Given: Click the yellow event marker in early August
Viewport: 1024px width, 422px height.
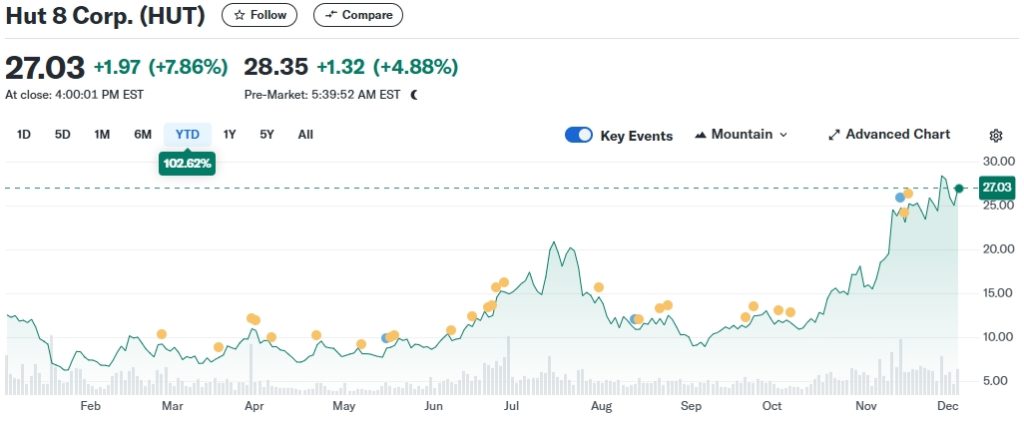Looking at the screenshot, I should click(598, 287).
